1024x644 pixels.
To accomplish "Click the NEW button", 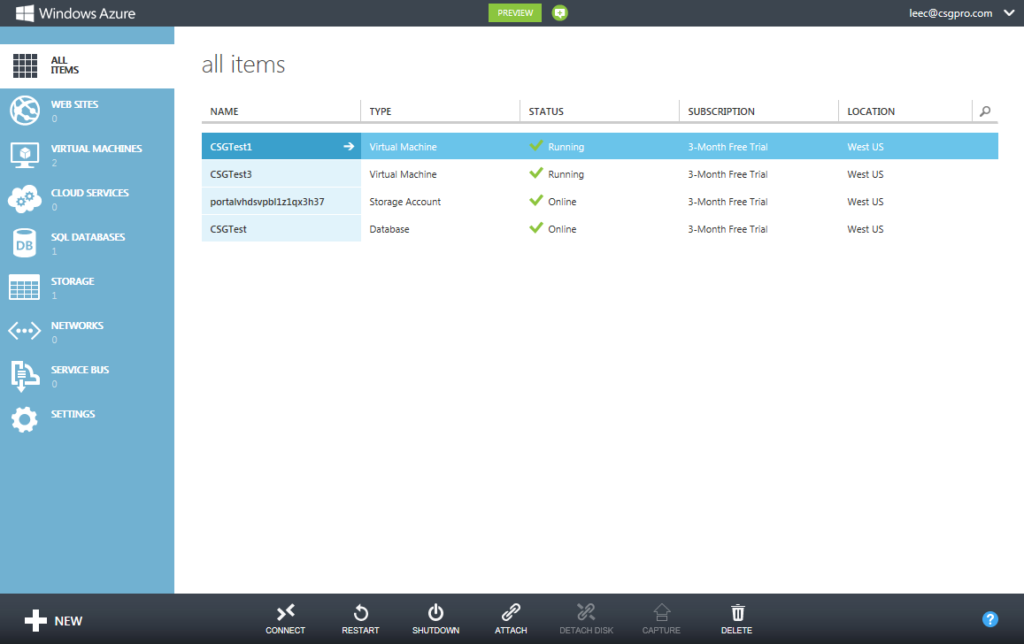I will (x=53, y=620).
